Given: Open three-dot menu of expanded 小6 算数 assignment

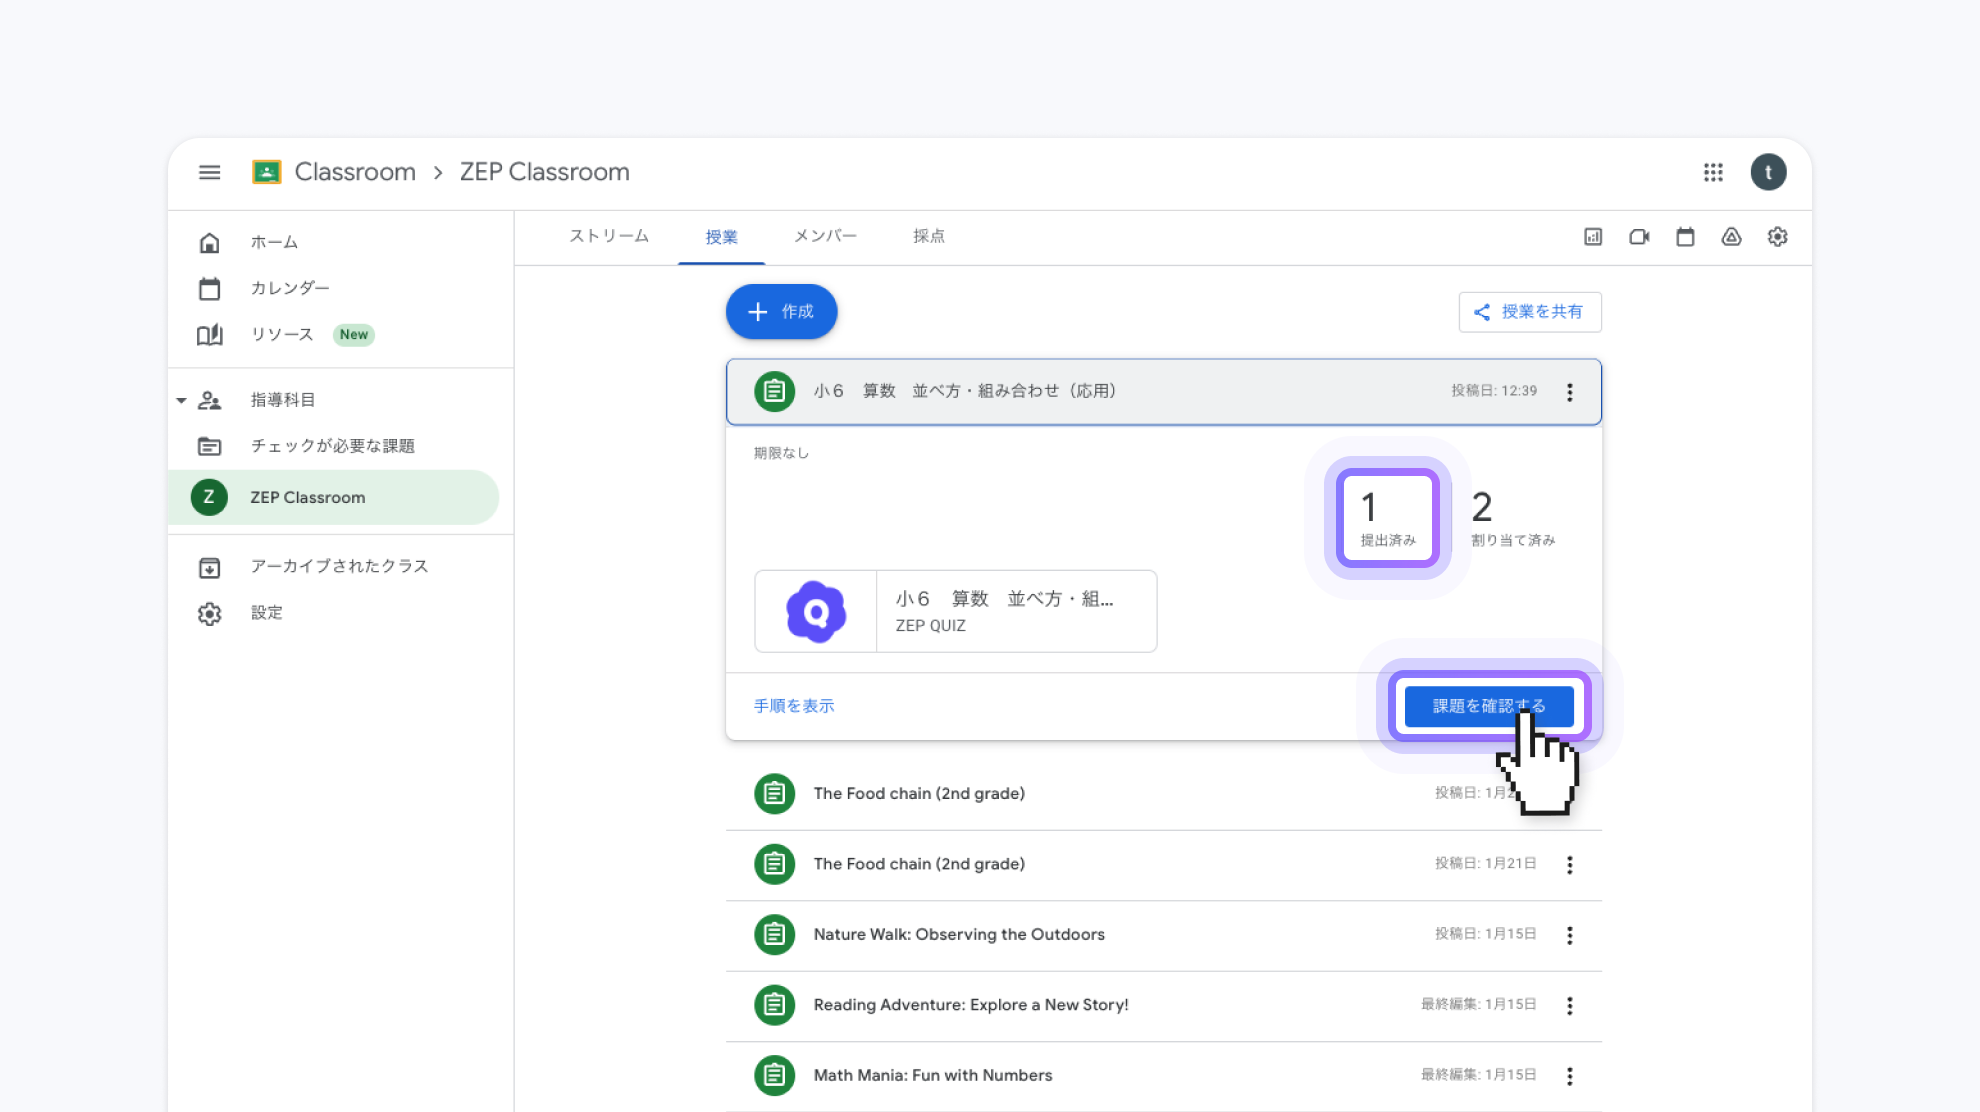Looking at the screenshot, I should 1569,392.
